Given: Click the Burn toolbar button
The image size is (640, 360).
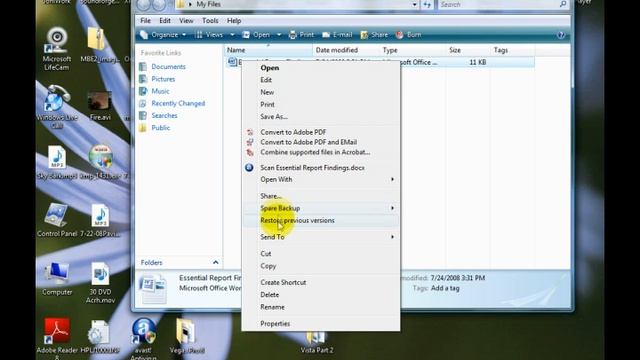Looking at the screenshot, I should (409, 35).
